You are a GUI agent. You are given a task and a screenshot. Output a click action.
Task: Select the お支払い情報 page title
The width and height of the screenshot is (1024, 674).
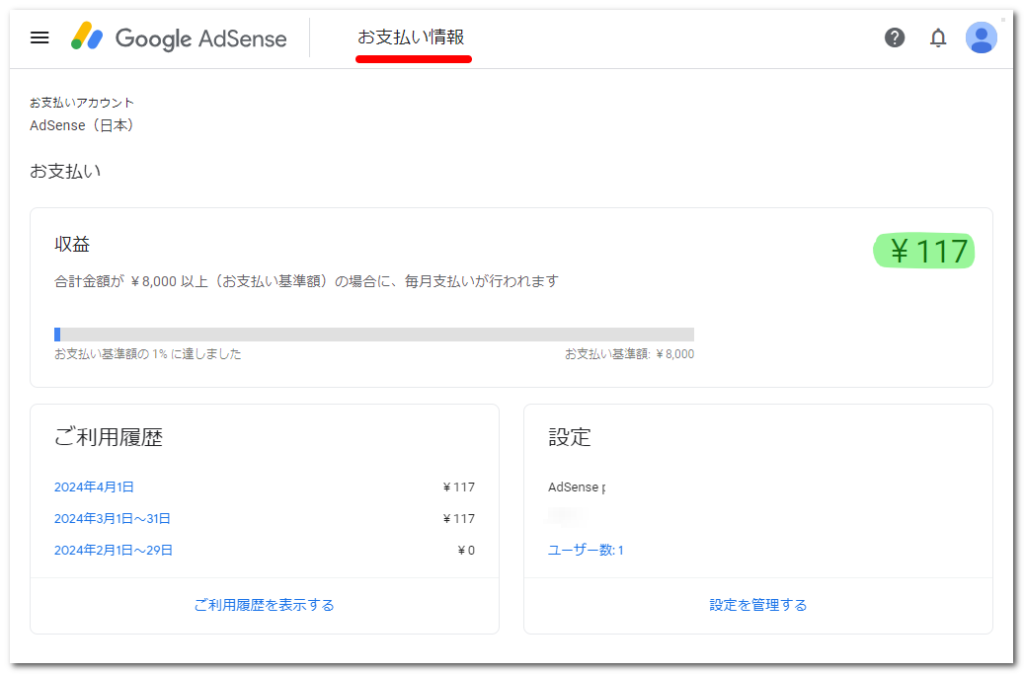[x=411, y=37]
